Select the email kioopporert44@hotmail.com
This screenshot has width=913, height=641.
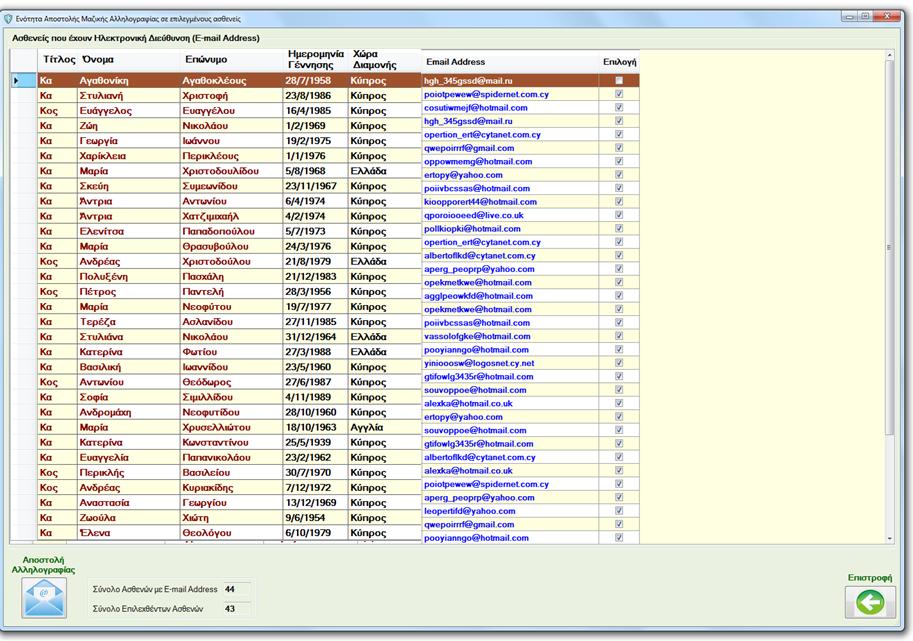click(480, 202)
